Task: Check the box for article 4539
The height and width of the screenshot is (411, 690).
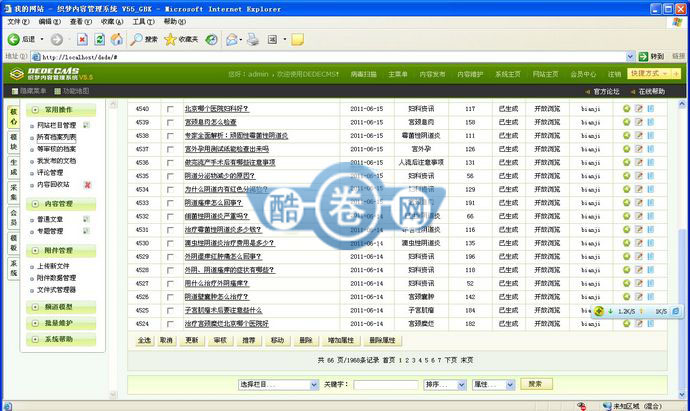Action: click(170, 122)
